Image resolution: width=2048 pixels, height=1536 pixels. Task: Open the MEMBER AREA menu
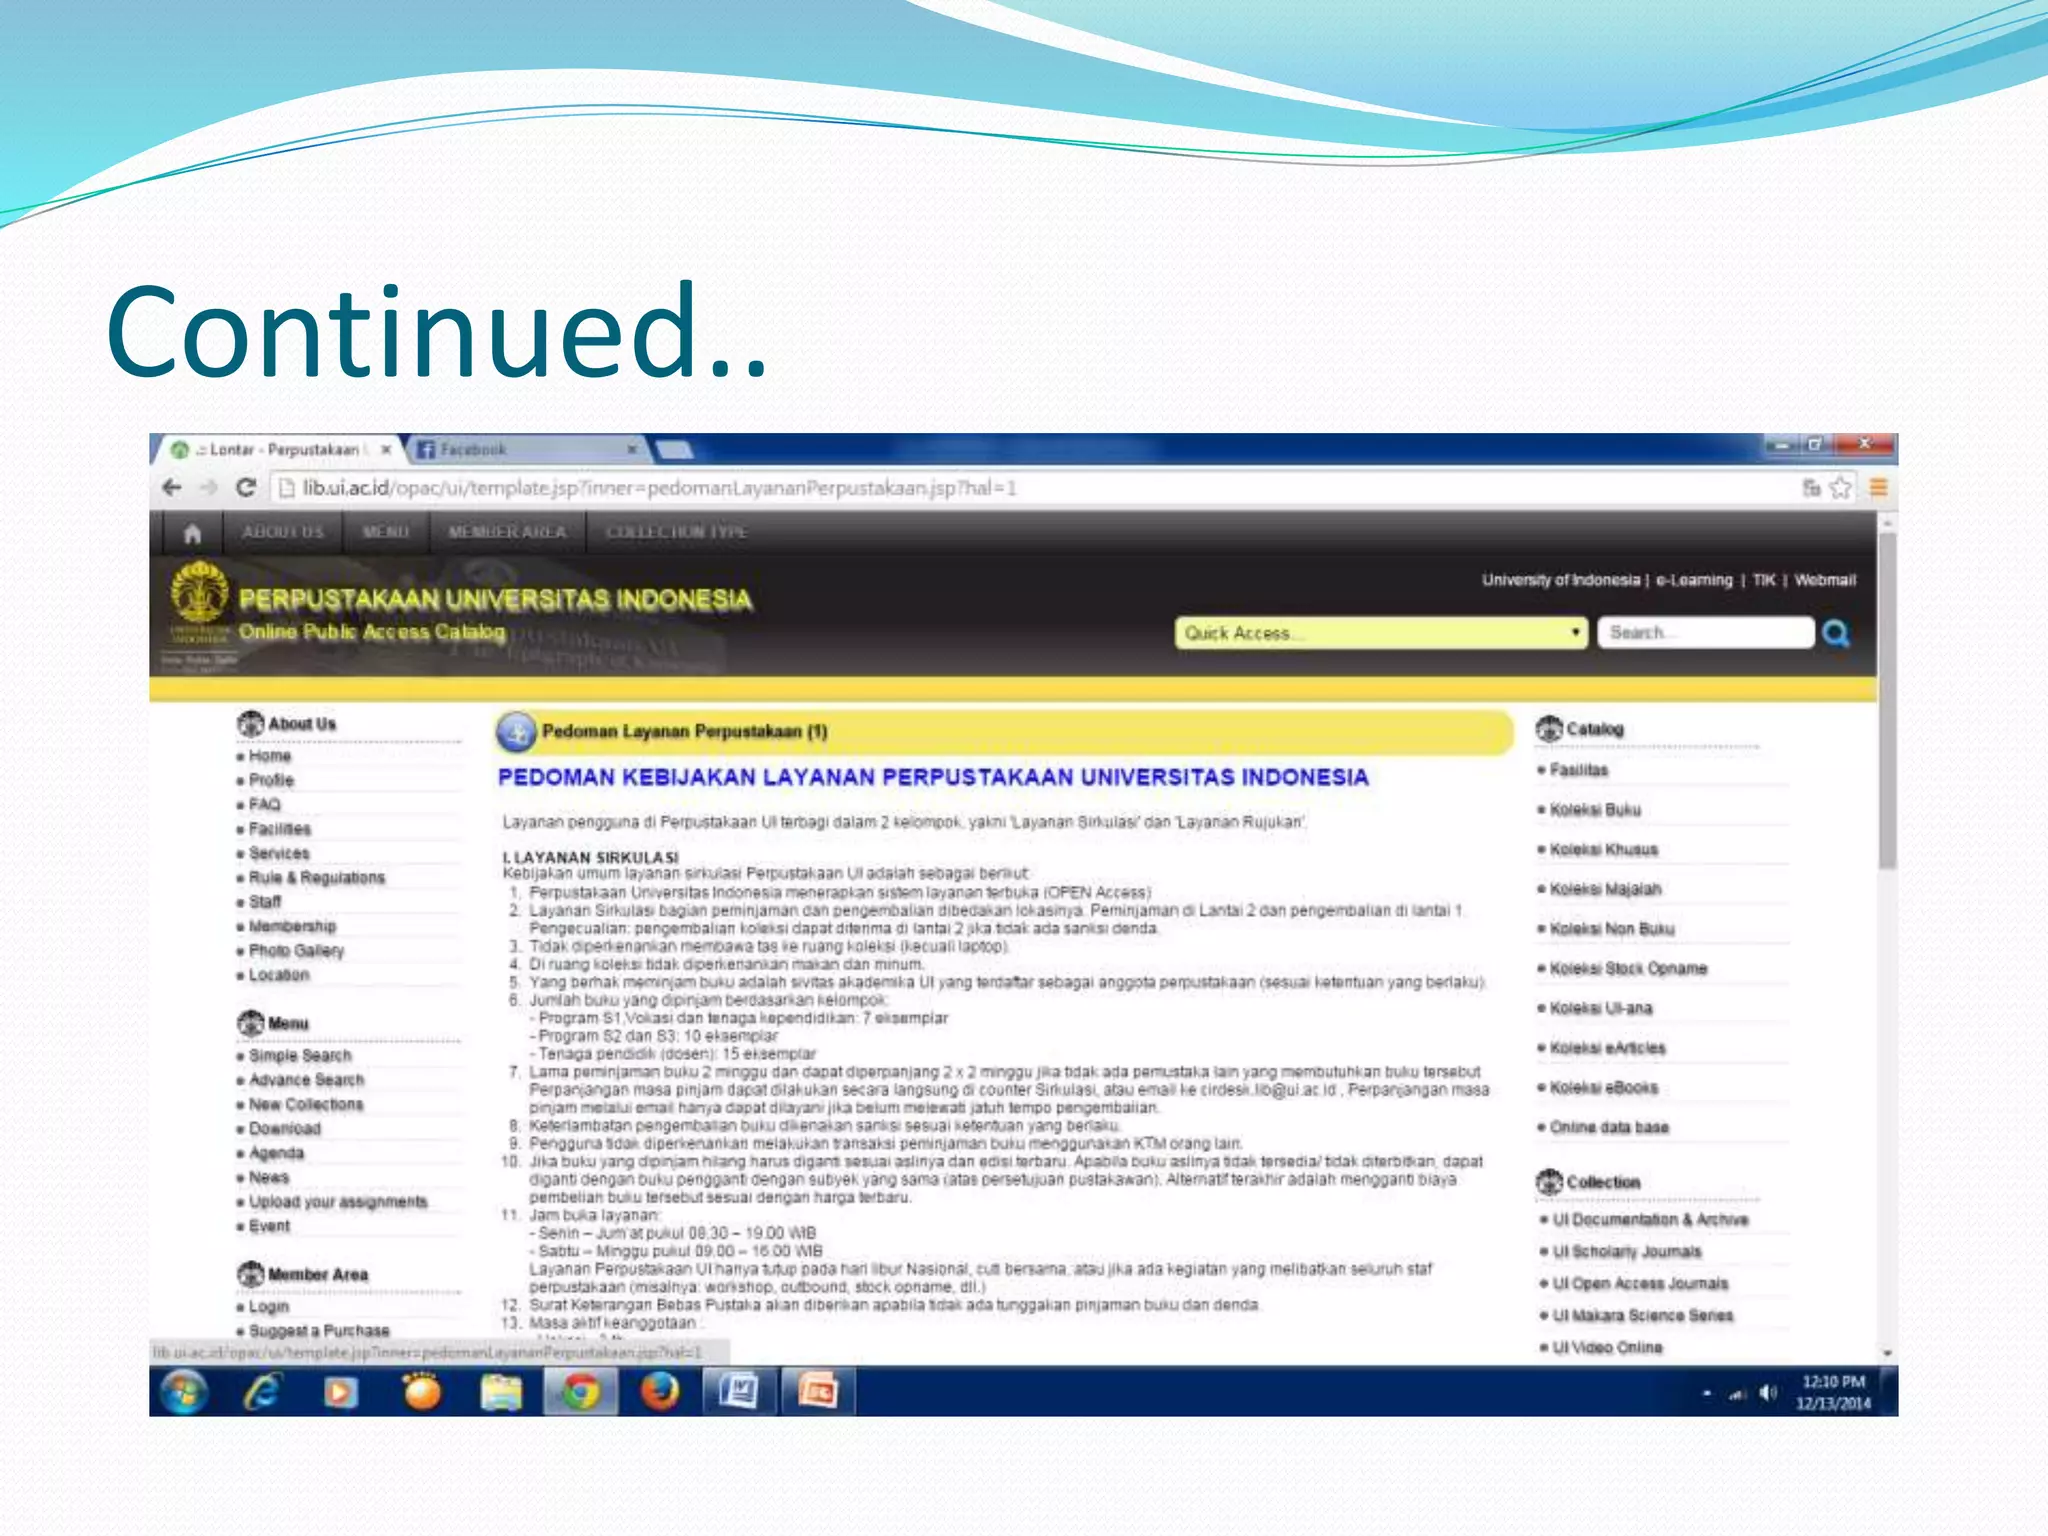click(x=507, y=532)
